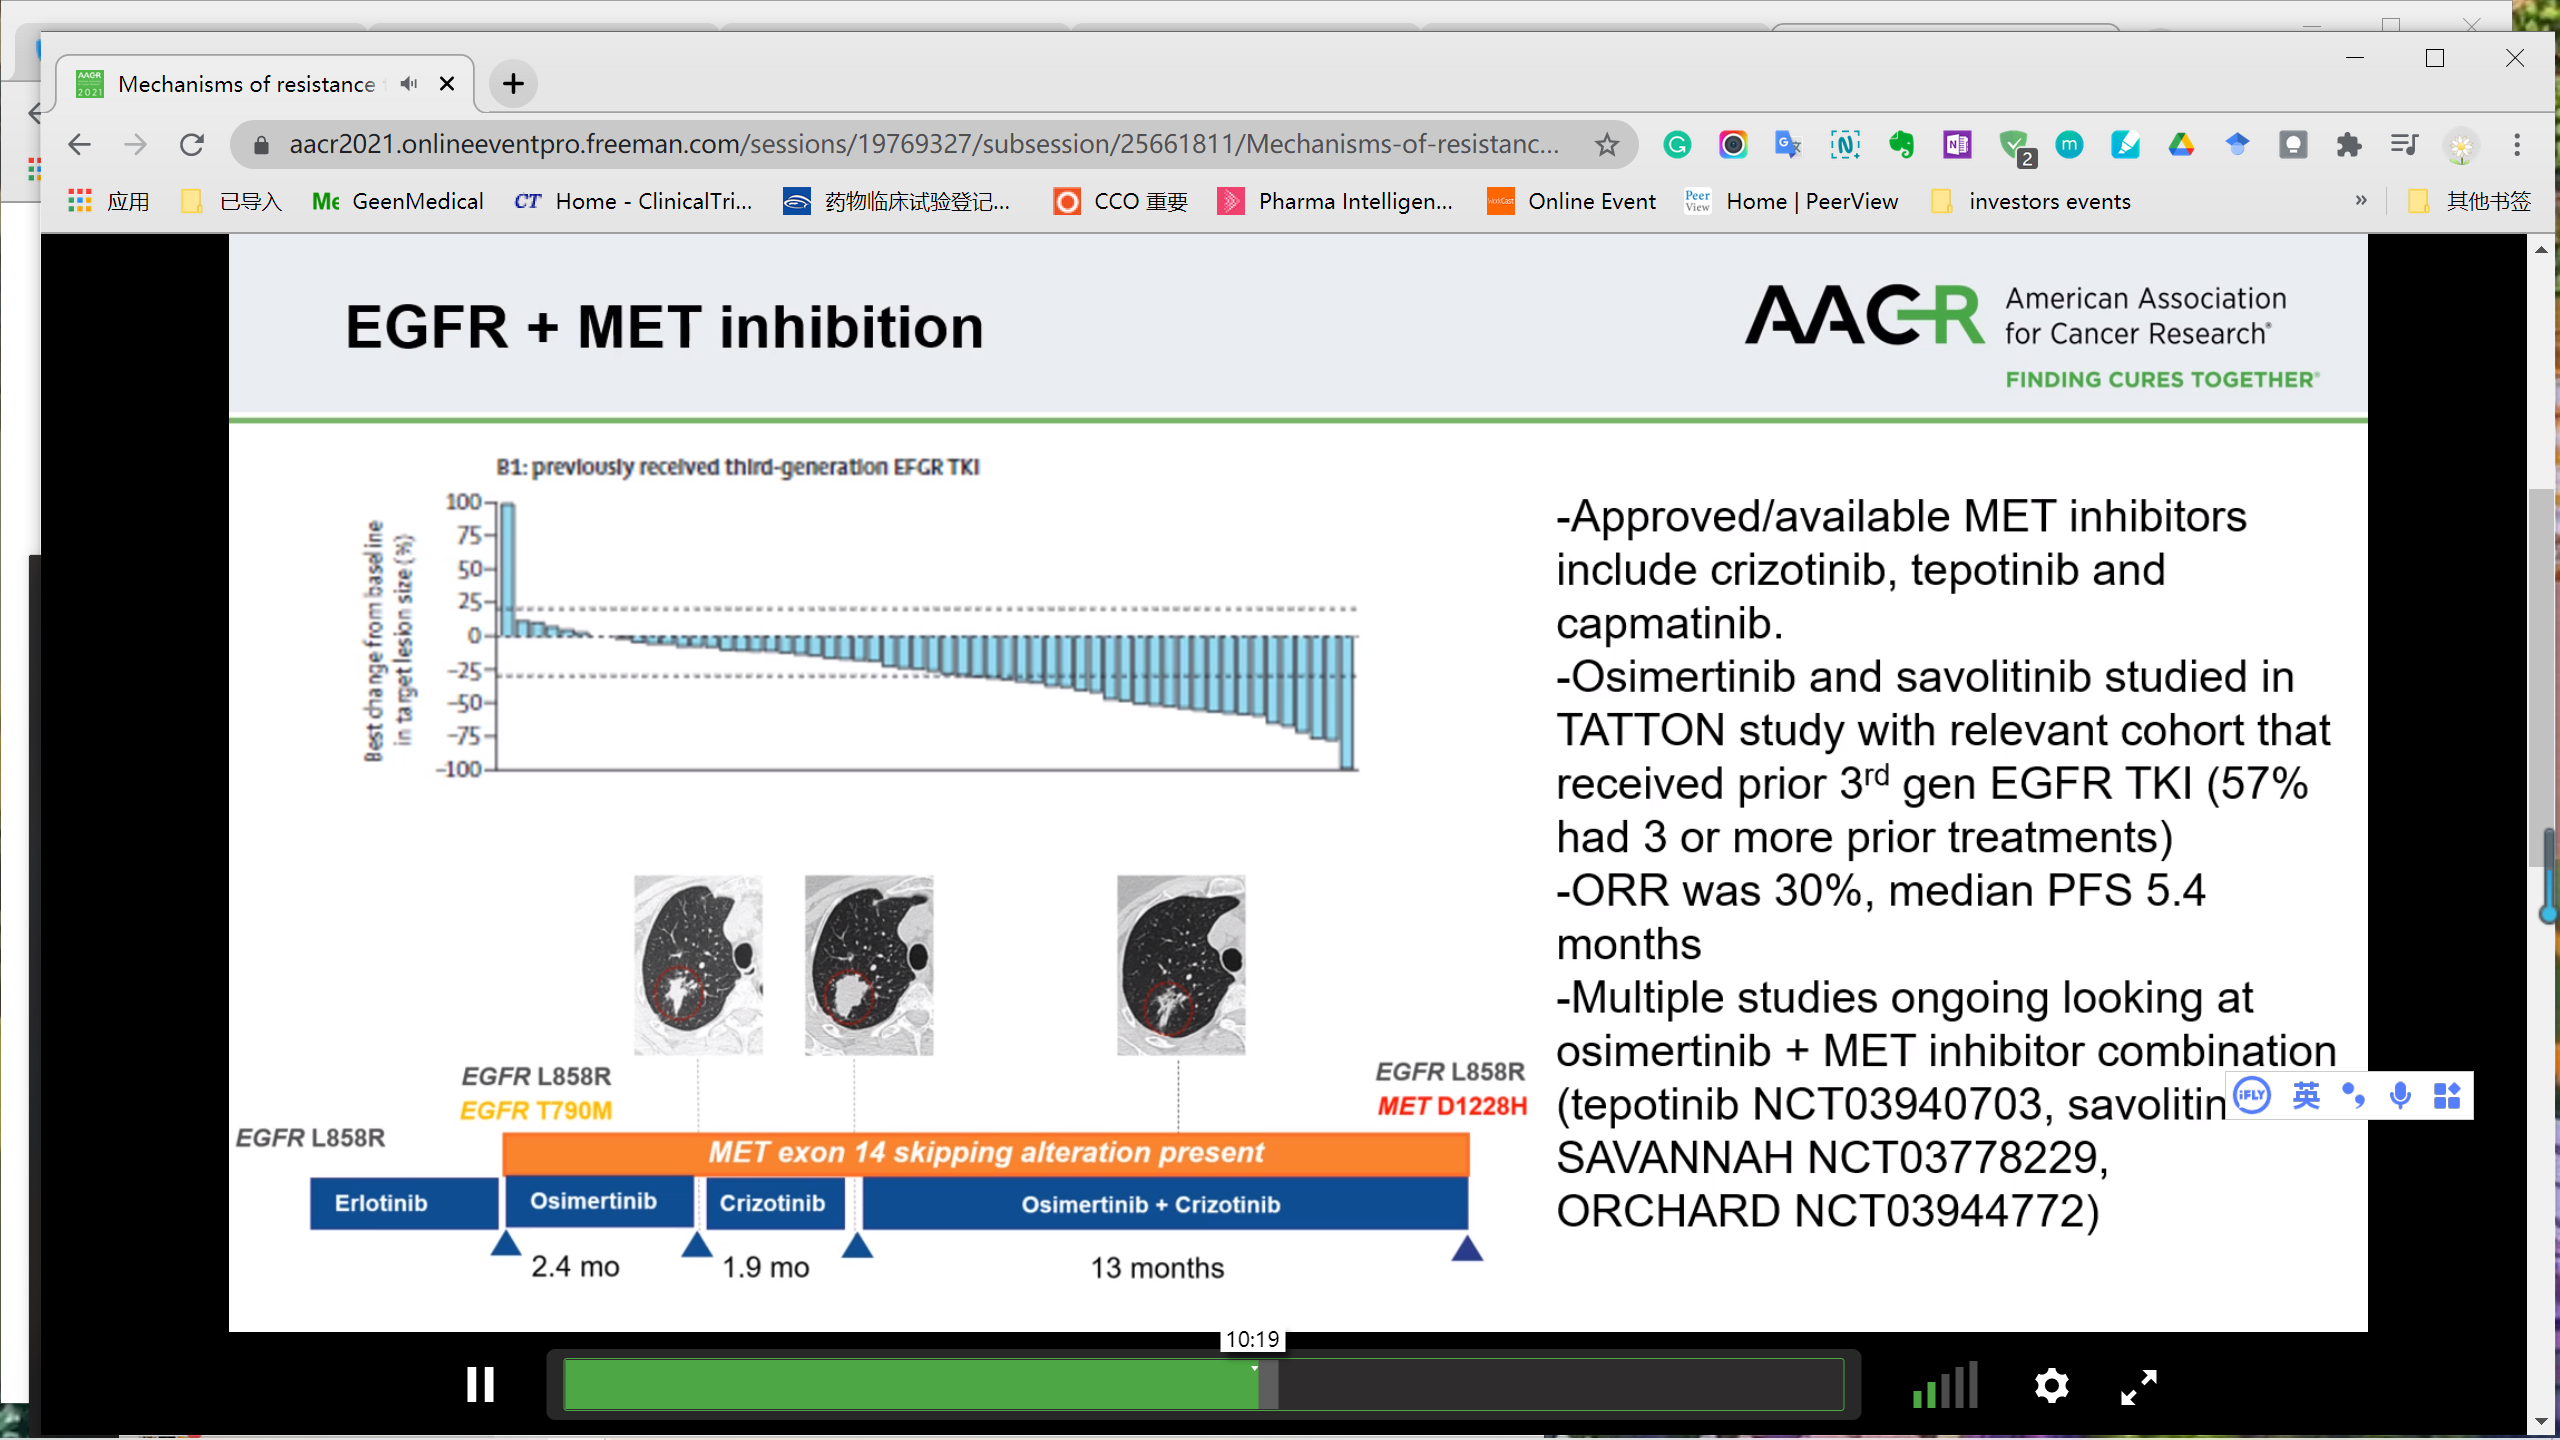Start iFLY voice input microphone
This screenshot has height=1440, width=2560.
[x=2400, y=1096]
